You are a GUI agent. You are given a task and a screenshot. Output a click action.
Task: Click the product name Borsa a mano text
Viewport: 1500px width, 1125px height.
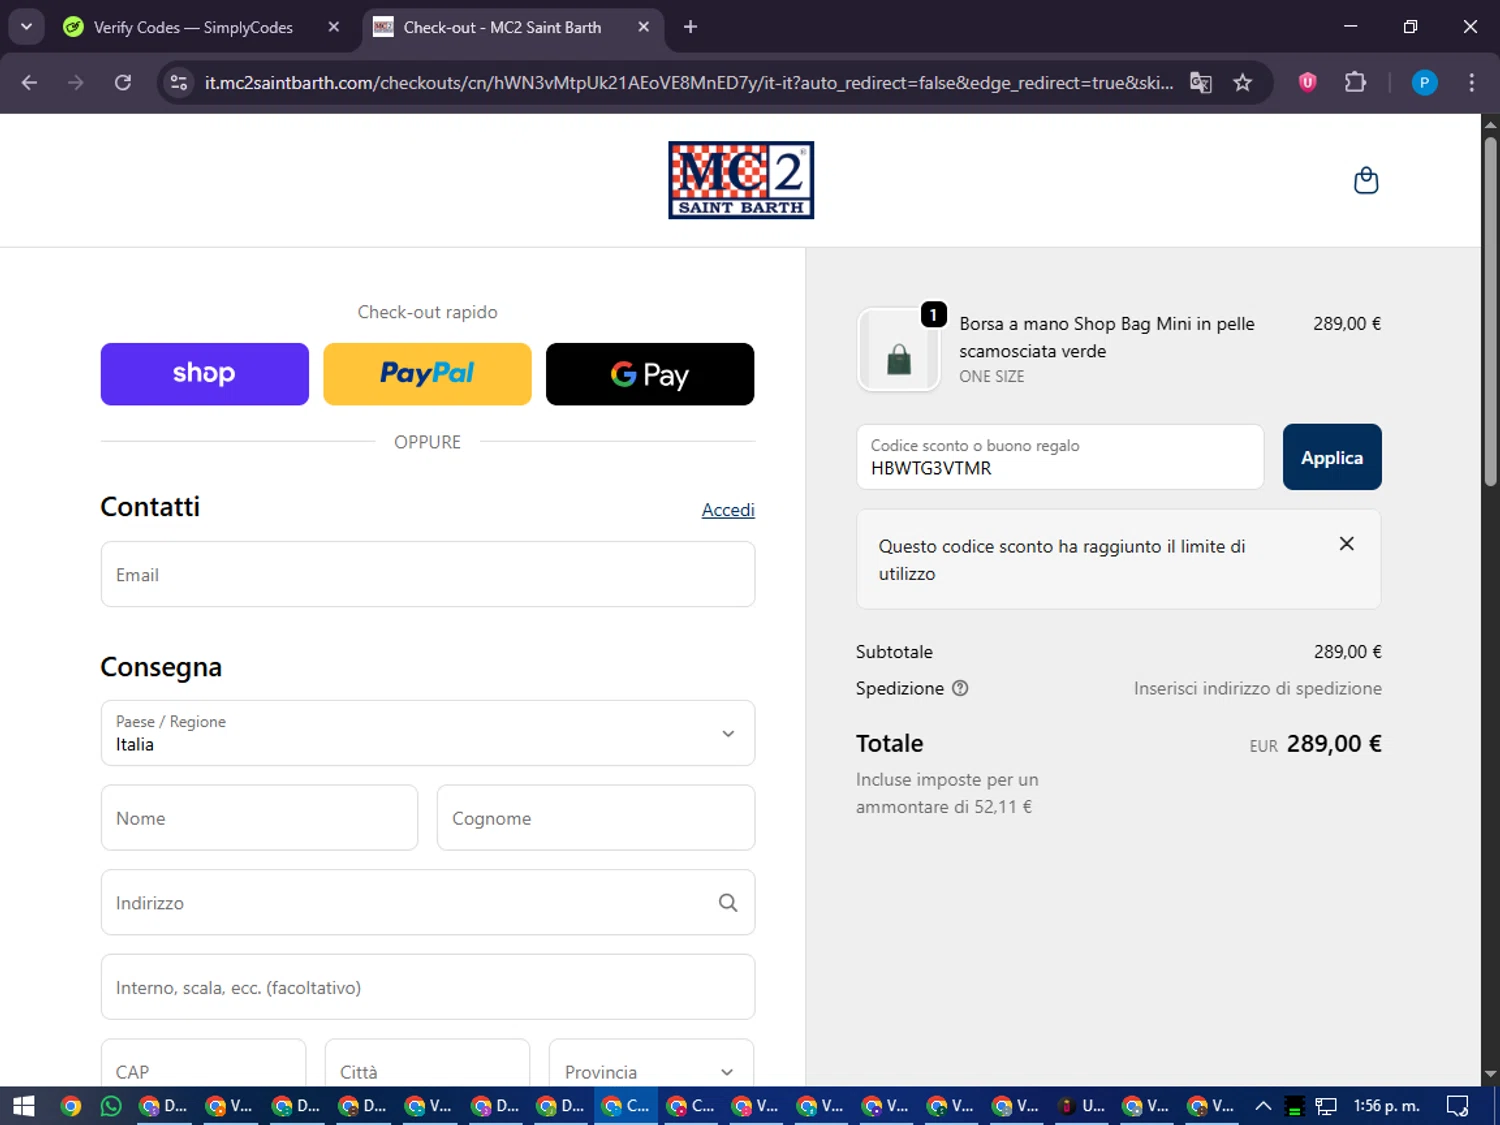coord(1107,337)
